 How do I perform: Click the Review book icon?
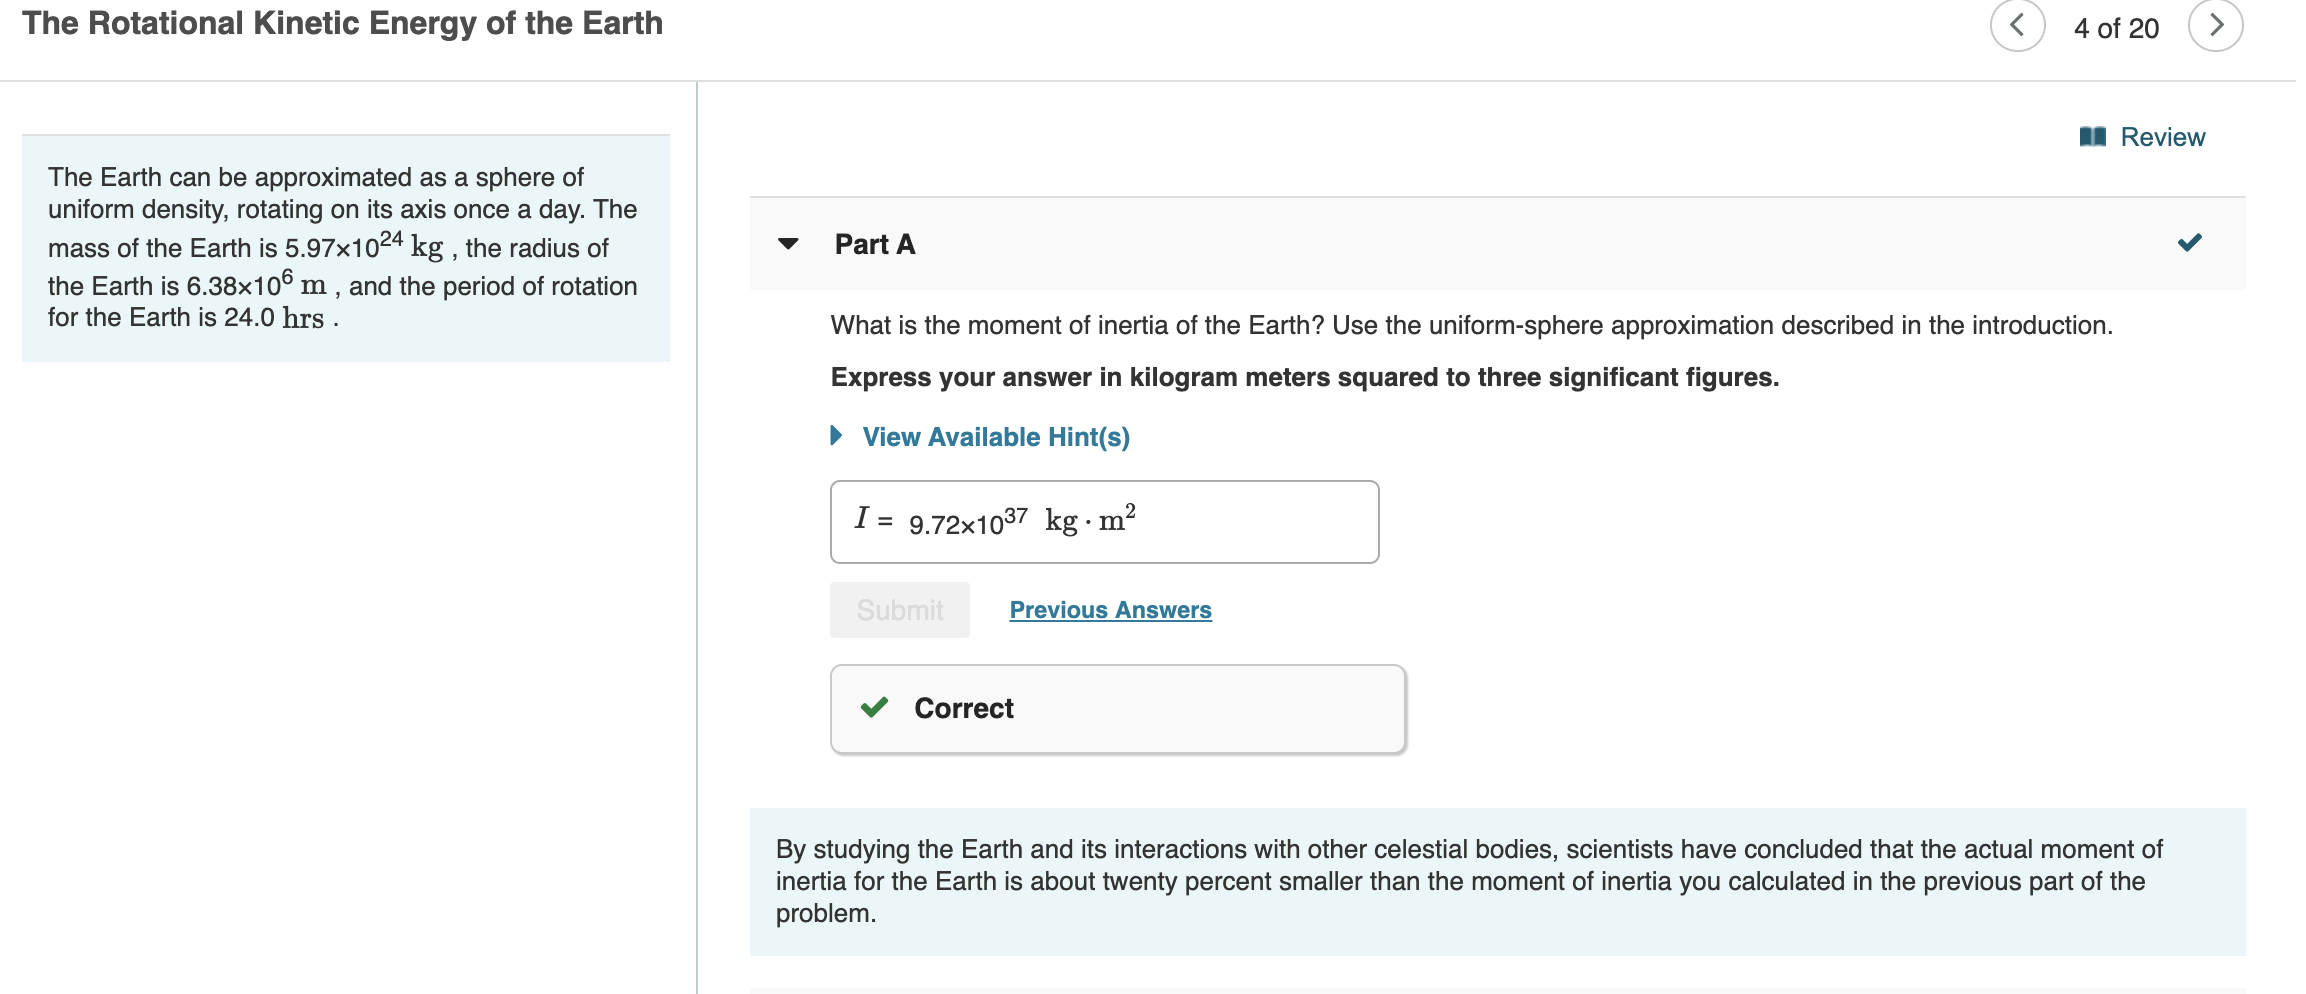click(x=2092, y=137)
